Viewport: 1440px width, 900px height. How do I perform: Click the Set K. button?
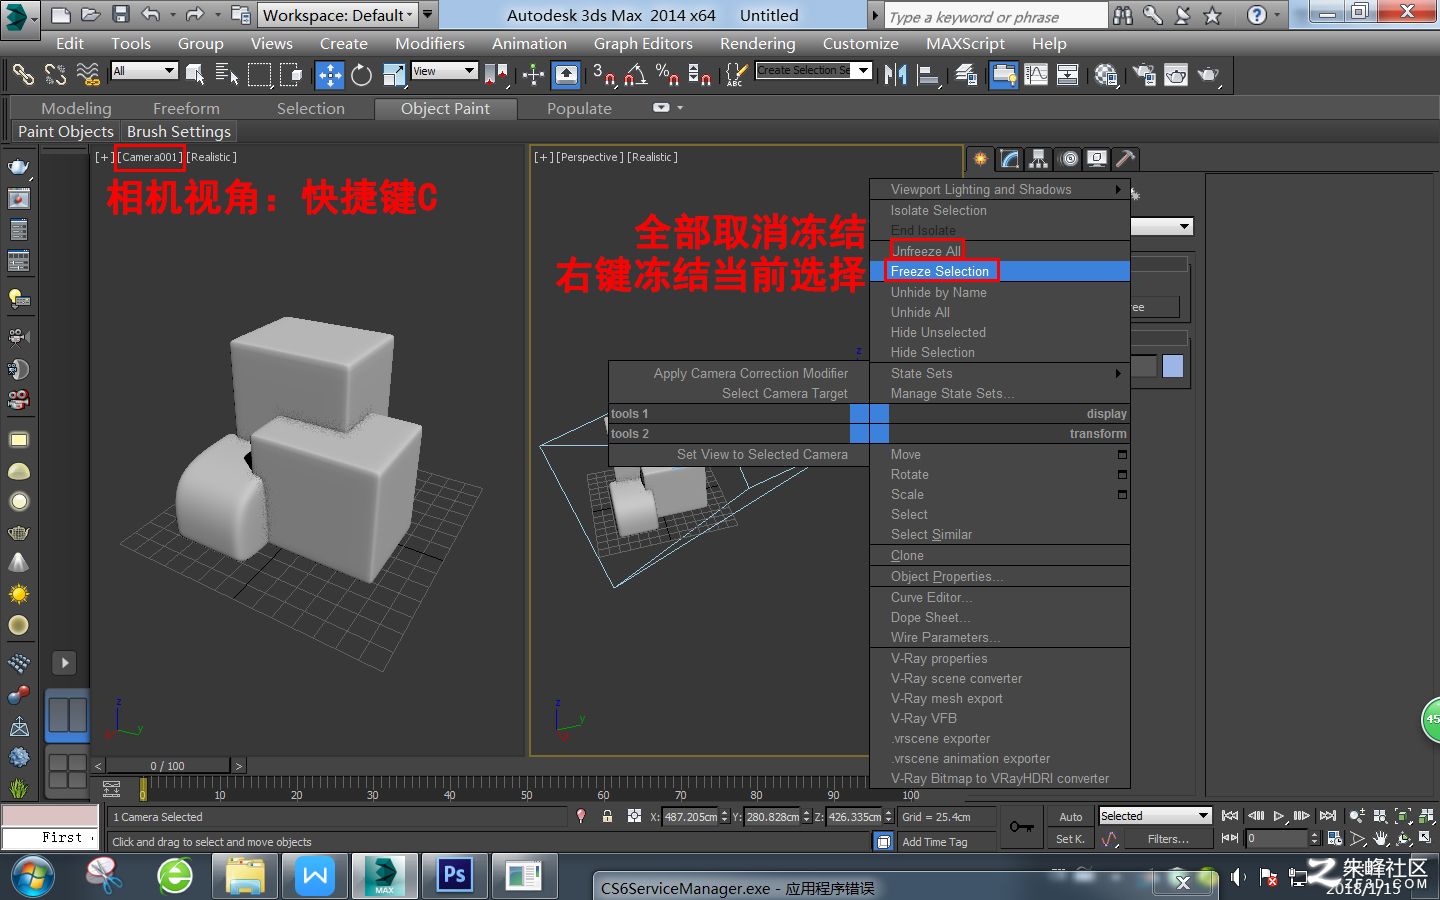1070,839
